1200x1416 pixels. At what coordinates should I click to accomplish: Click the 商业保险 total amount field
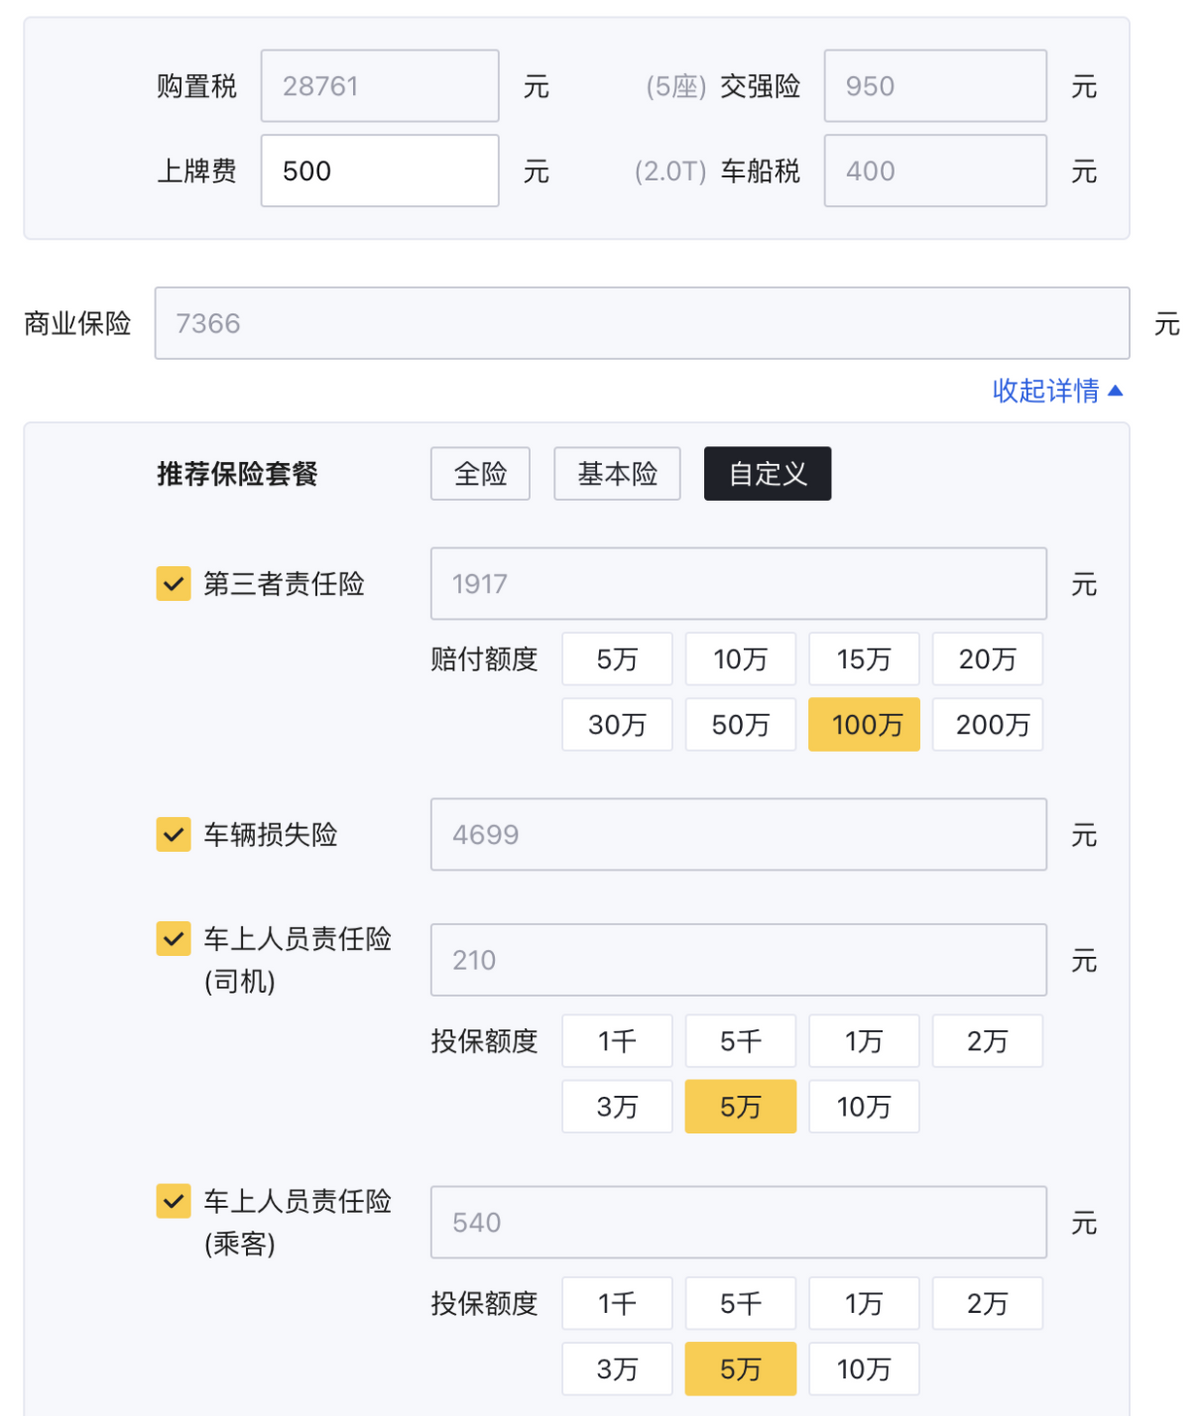coord(642,323)
